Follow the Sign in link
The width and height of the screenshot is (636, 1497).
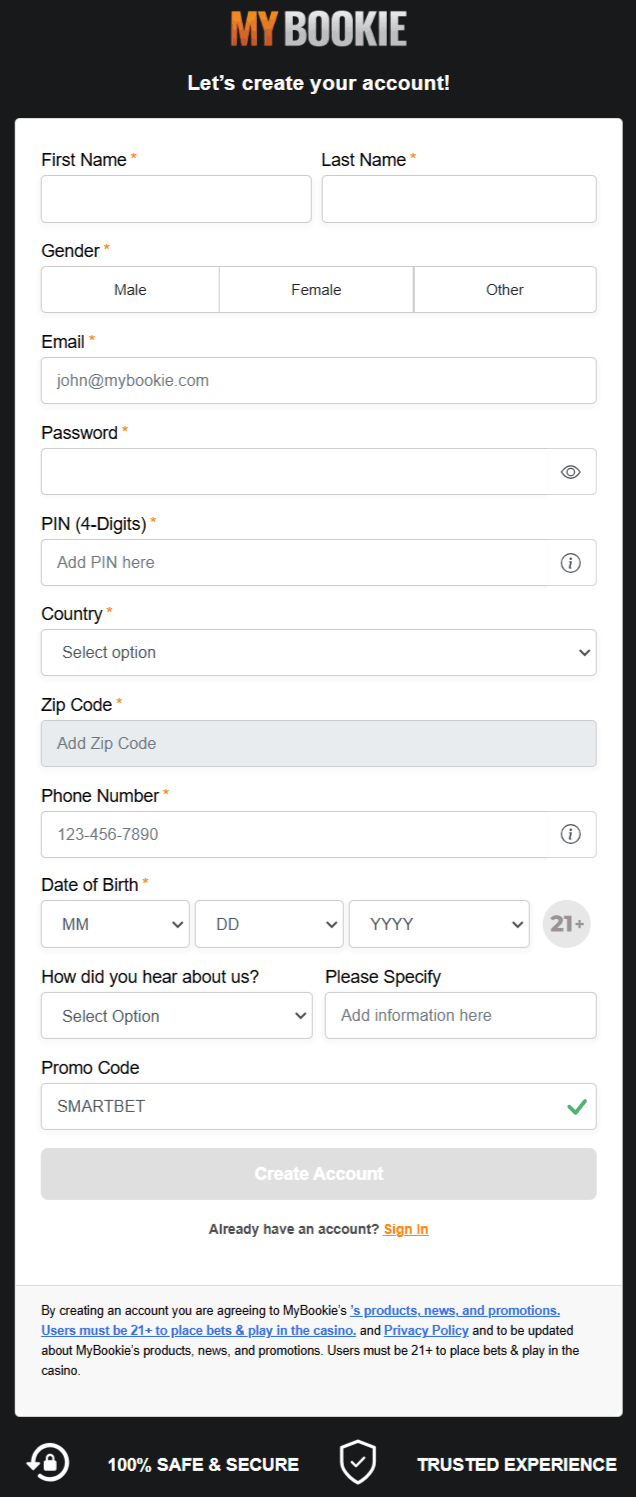(406, 1229)
